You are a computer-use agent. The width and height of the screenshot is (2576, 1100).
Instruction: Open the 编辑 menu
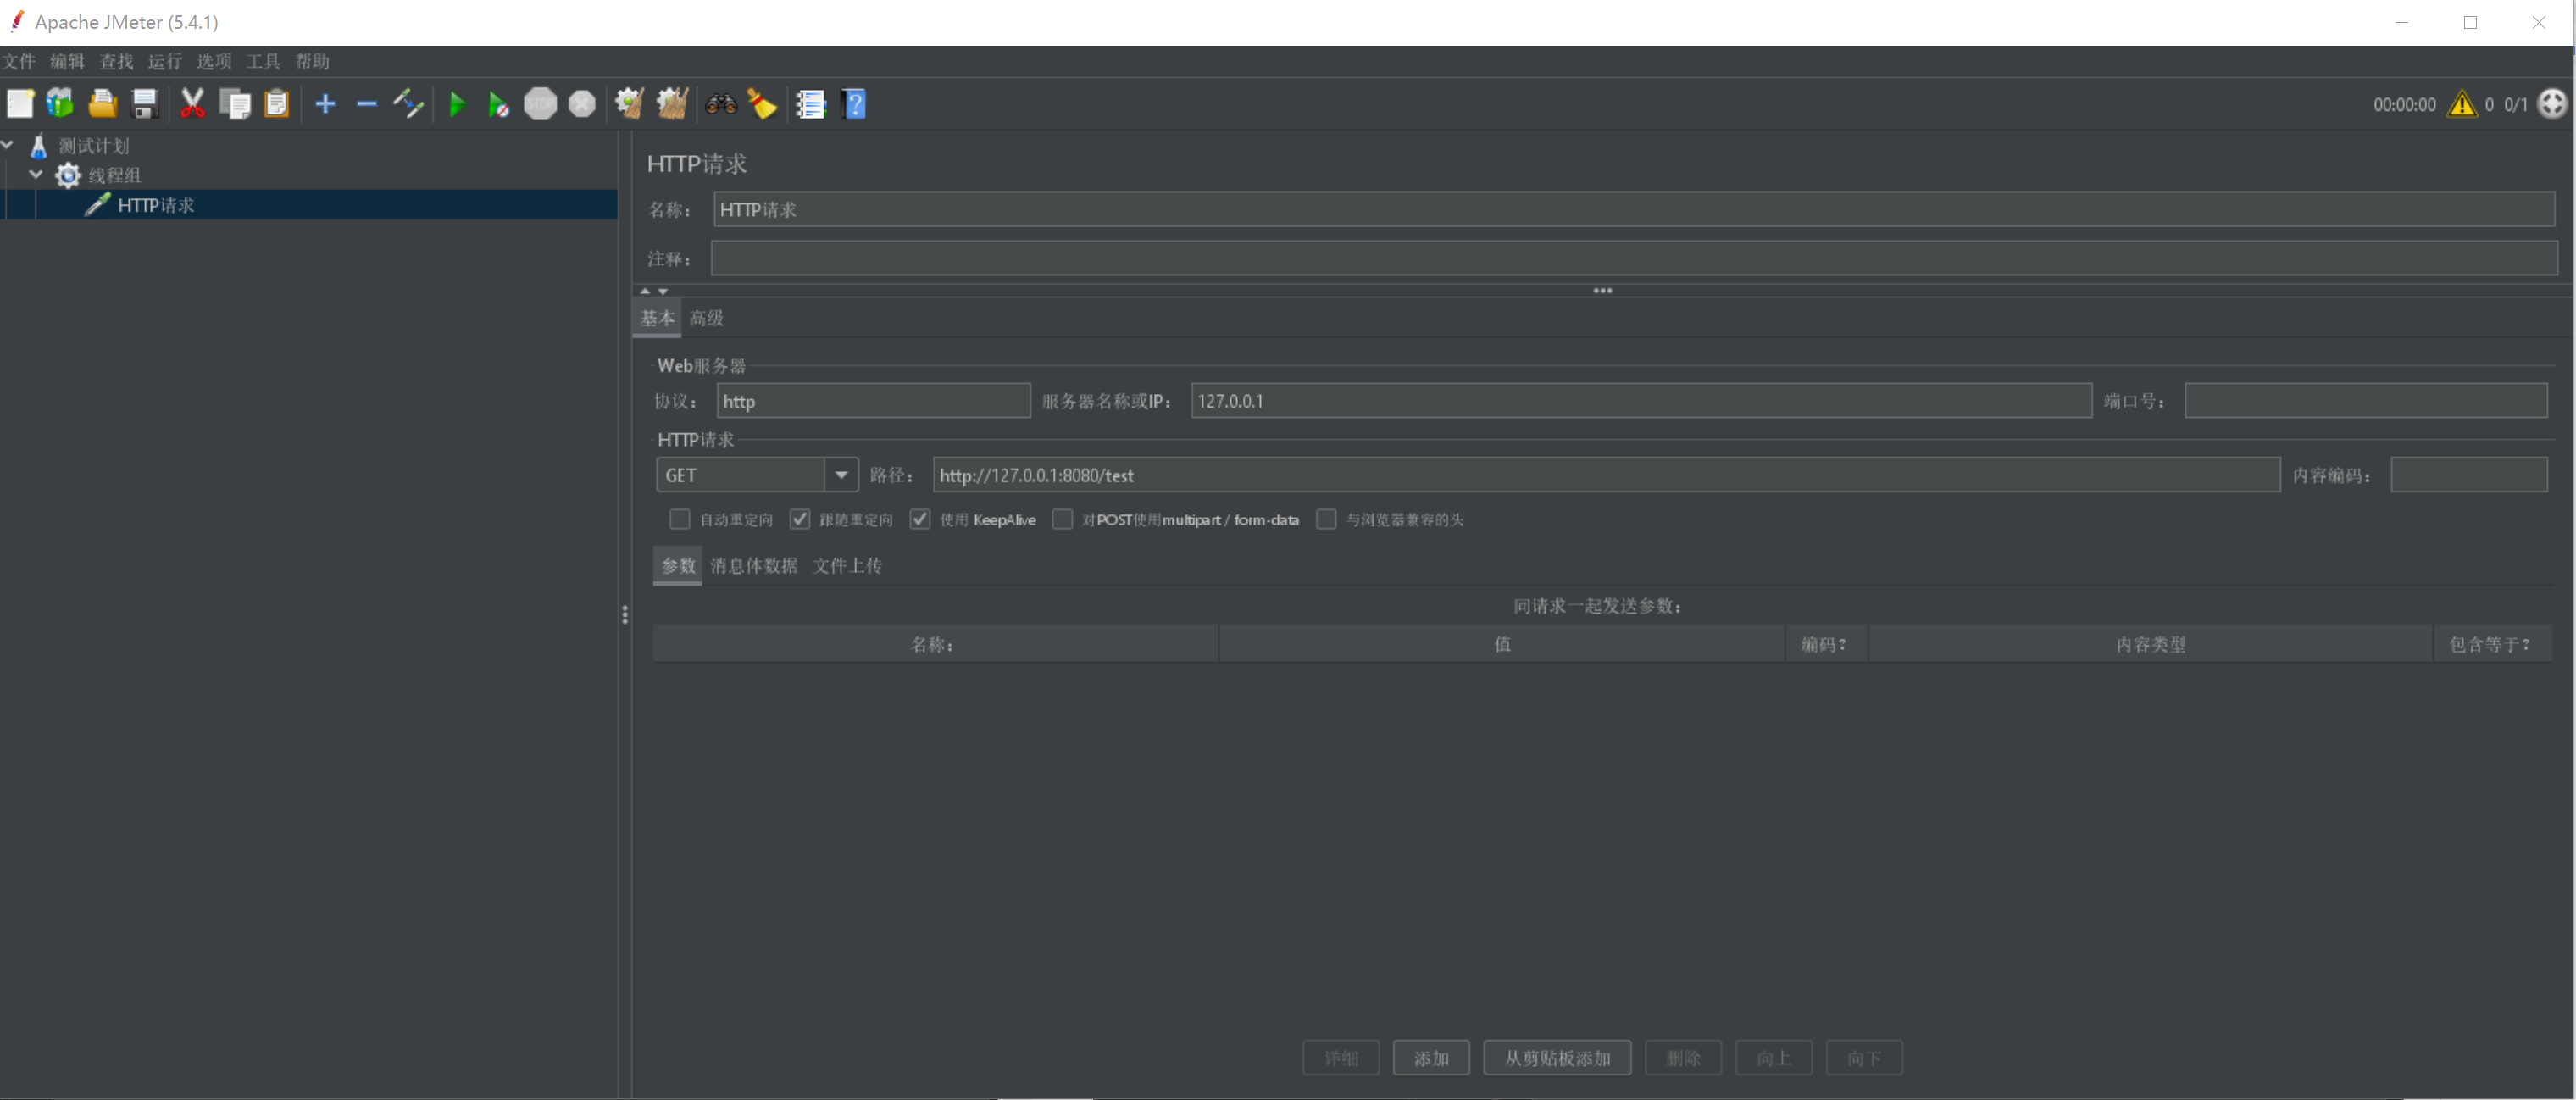67,62
